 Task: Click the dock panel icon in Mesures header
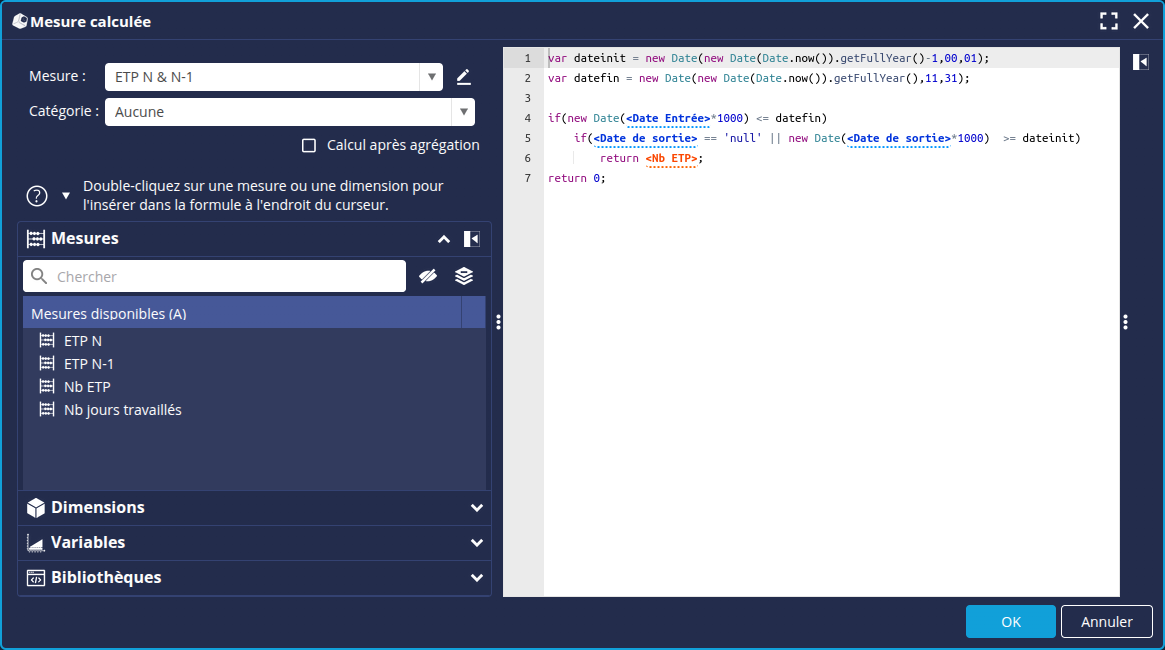(x=472, y=239)
